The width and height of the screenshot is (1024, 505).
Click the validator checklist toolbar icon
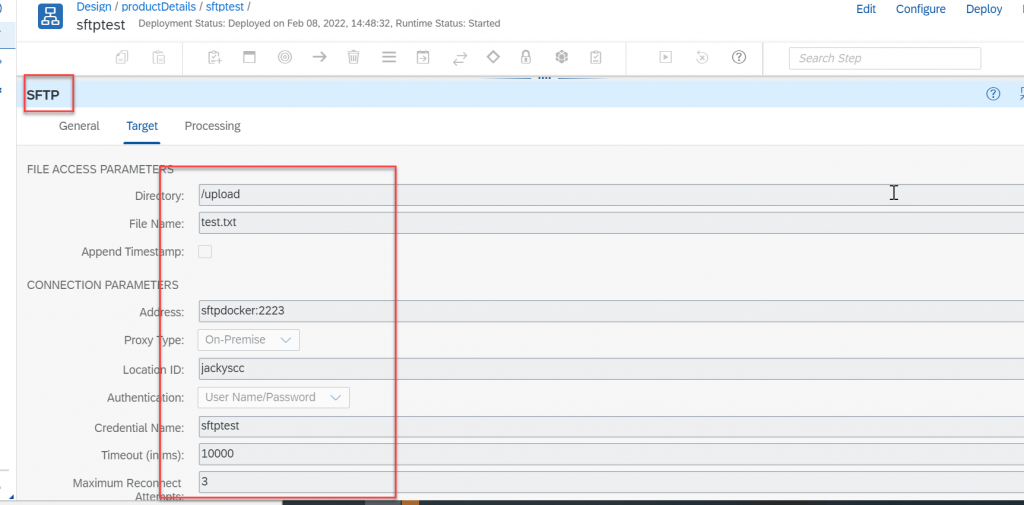tap(596, 57)
